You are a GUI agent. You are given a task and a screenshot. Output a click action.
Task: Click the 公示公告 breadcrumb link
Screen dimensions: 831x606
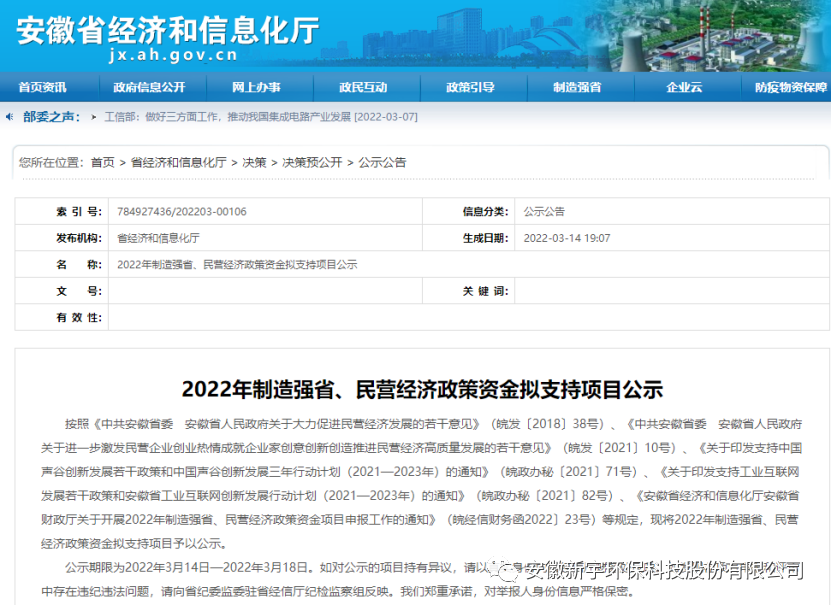382,162
